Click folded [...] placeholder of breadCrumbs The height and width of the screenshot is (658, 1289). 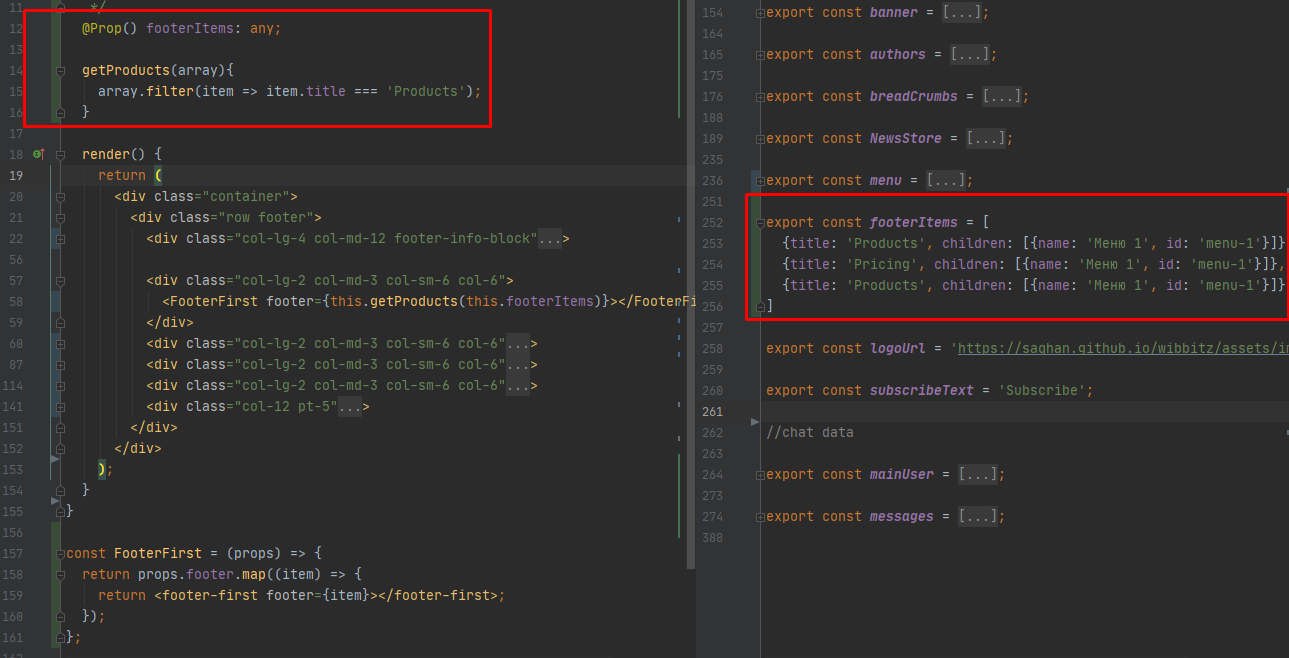[x=1002, y=97]
